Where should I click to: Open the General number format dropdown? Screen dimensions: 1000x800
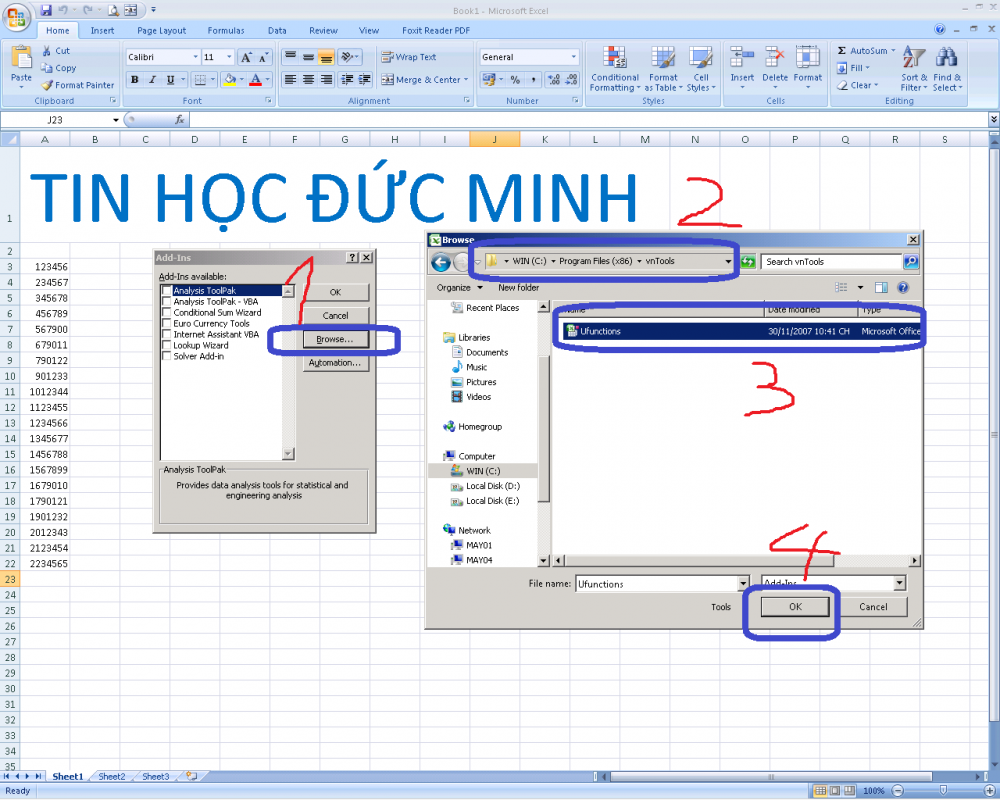coord(573,57)
